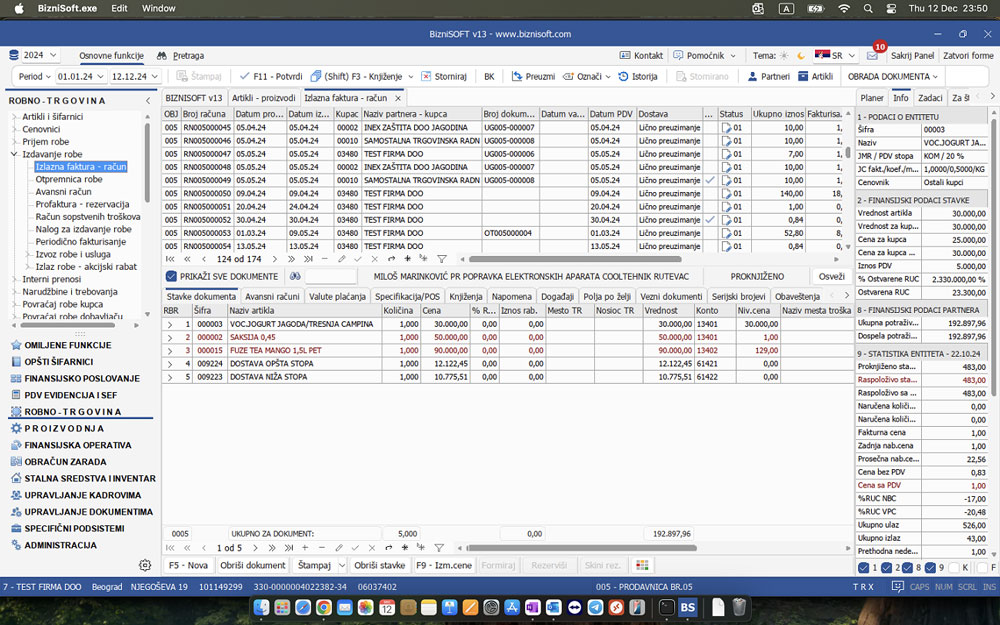Enable the K checkbox in bottom right
Viewport: 1000px width, 625px height.
(x=953, y=568)
